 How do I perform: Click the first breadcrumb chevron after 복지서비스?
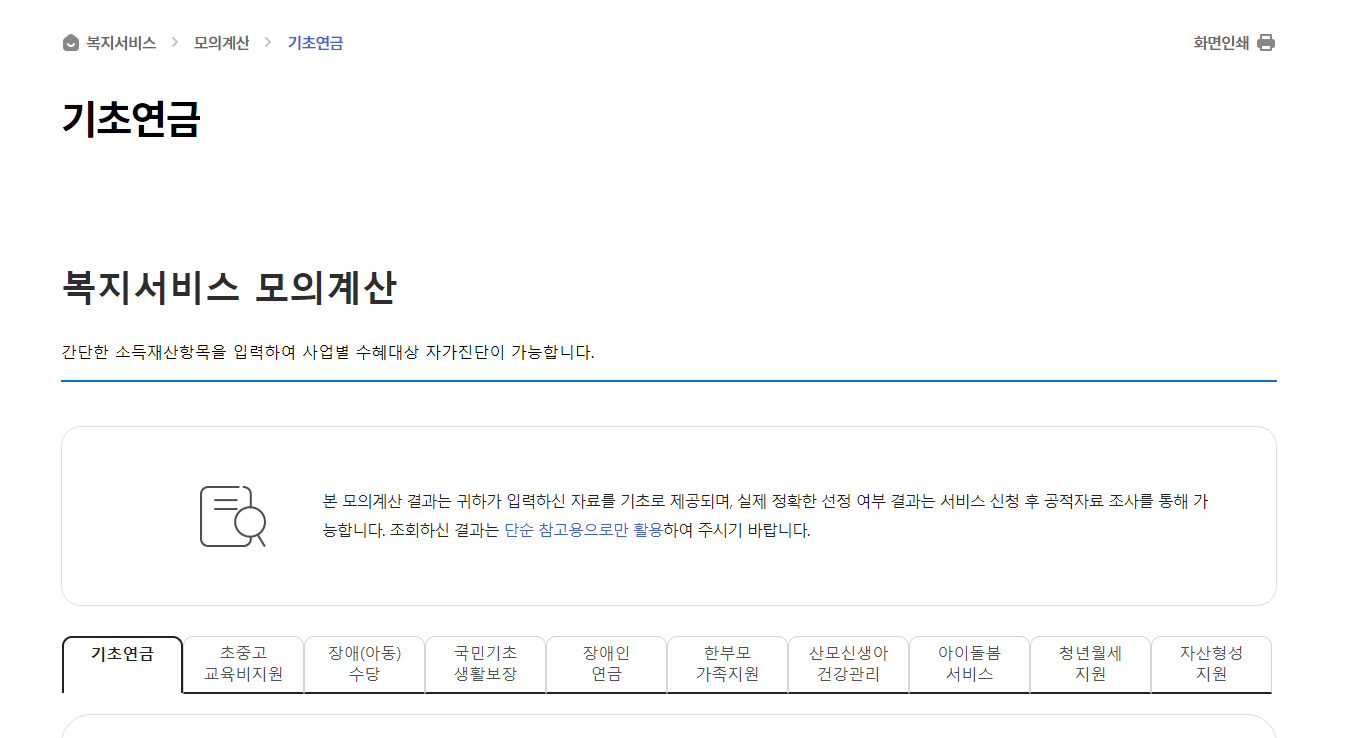point(175,43)
